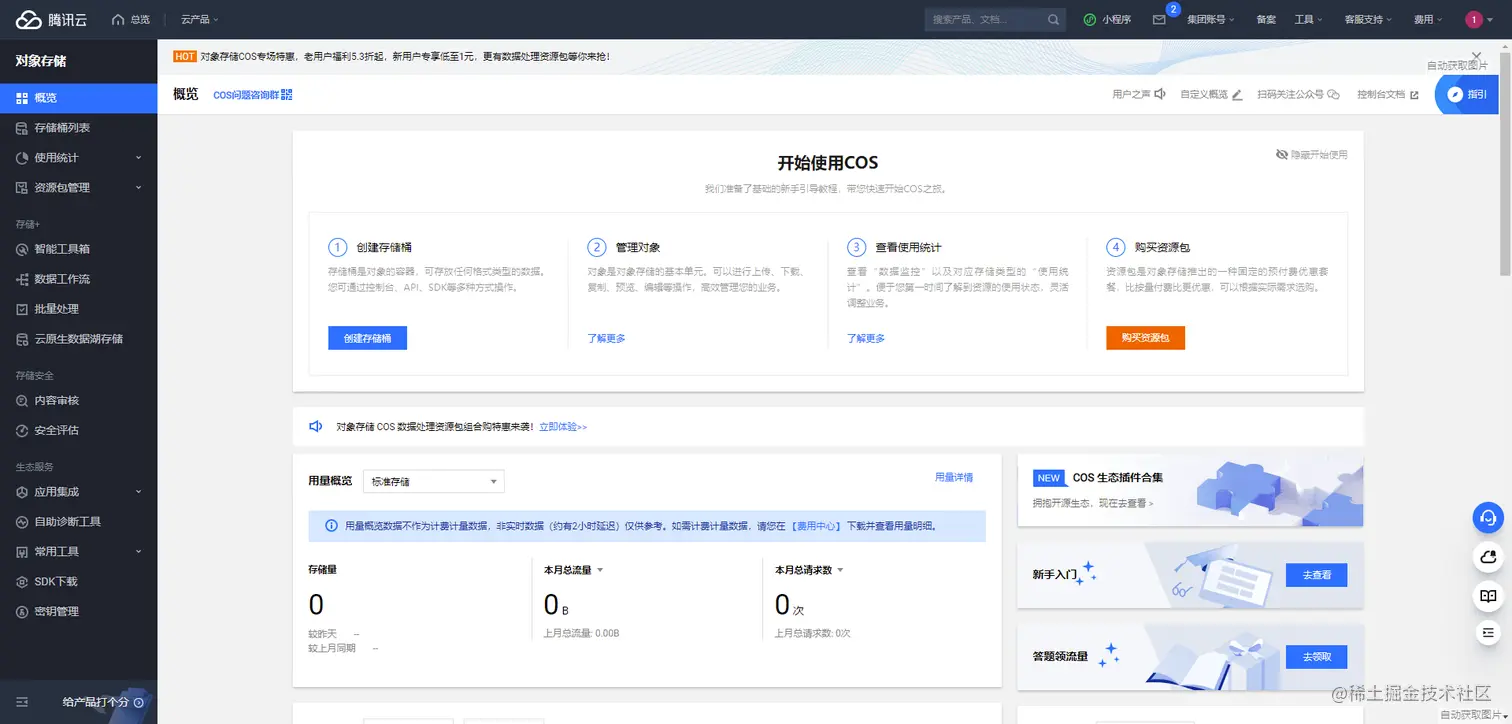Open the 客服支持 dropdown
Image resolution: width=1512 pixels, height=724 pixels.
coord(1369,19)
